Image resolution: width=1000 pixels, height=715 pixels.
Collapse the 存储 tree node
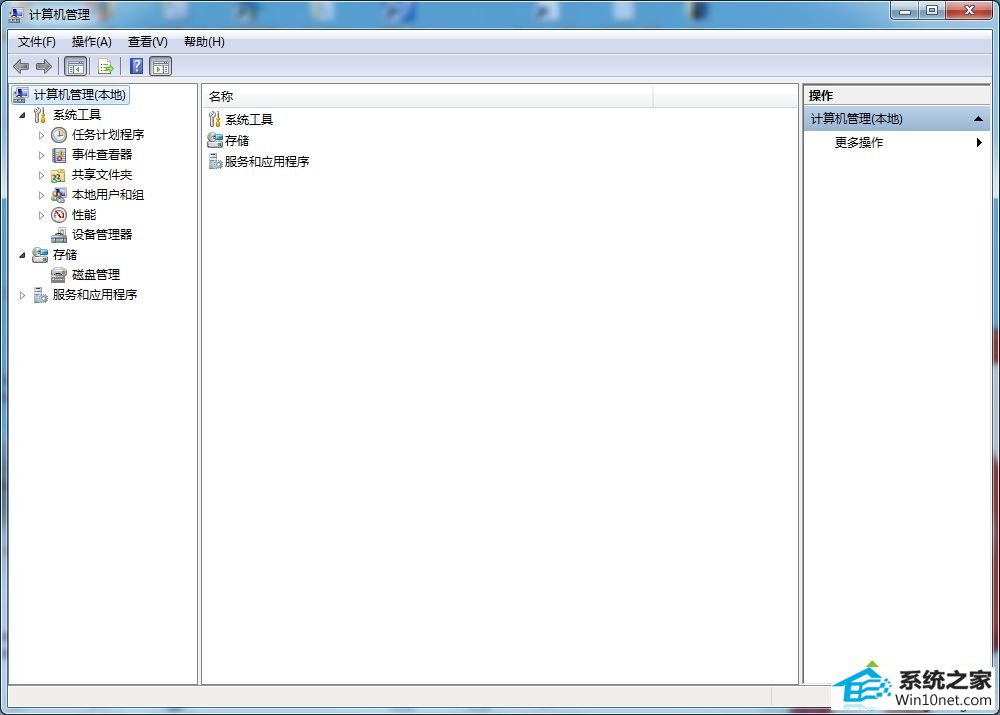click(x=23, y=255)
